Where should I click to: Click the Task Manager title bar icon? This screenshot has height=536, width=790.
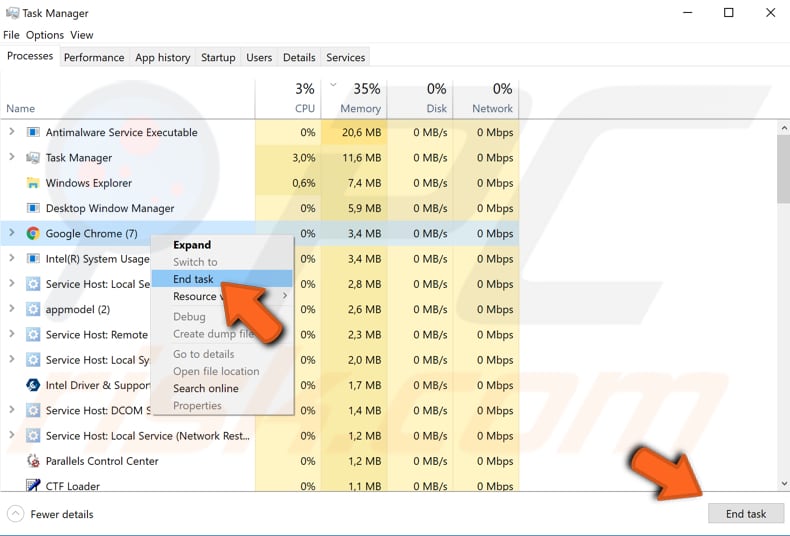tap(12, 13)
